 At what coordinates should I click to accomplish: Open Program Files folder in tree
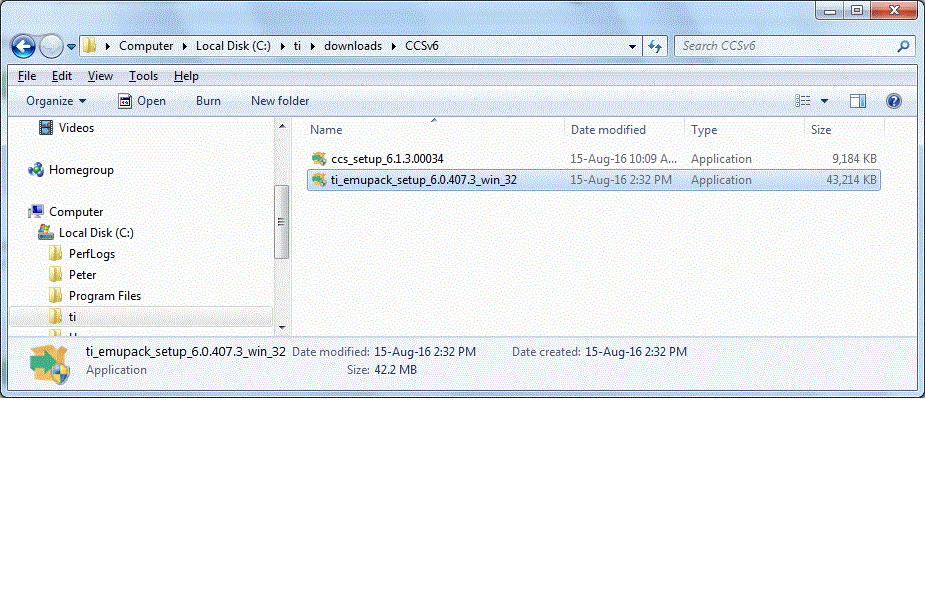pos(104,295)
